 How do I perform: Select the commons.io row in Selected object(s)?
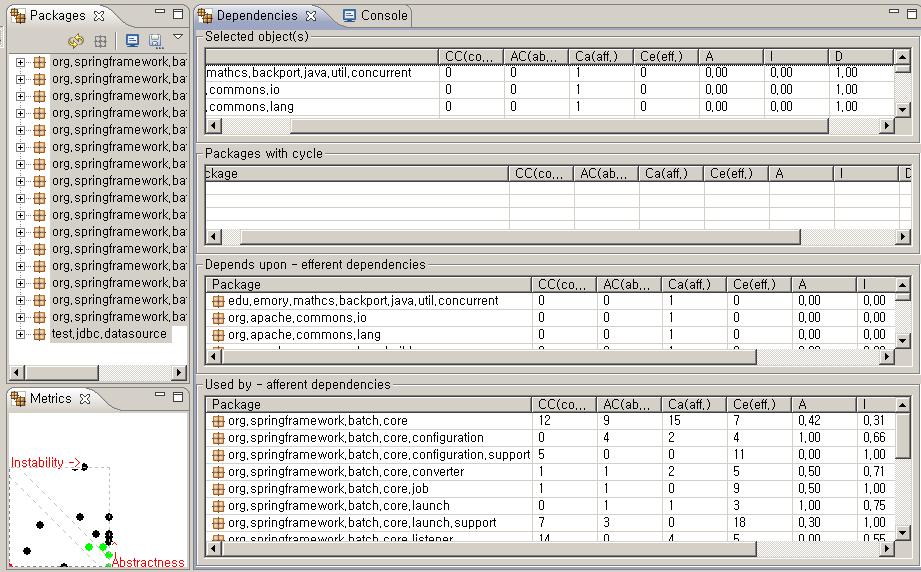[550, 90]
